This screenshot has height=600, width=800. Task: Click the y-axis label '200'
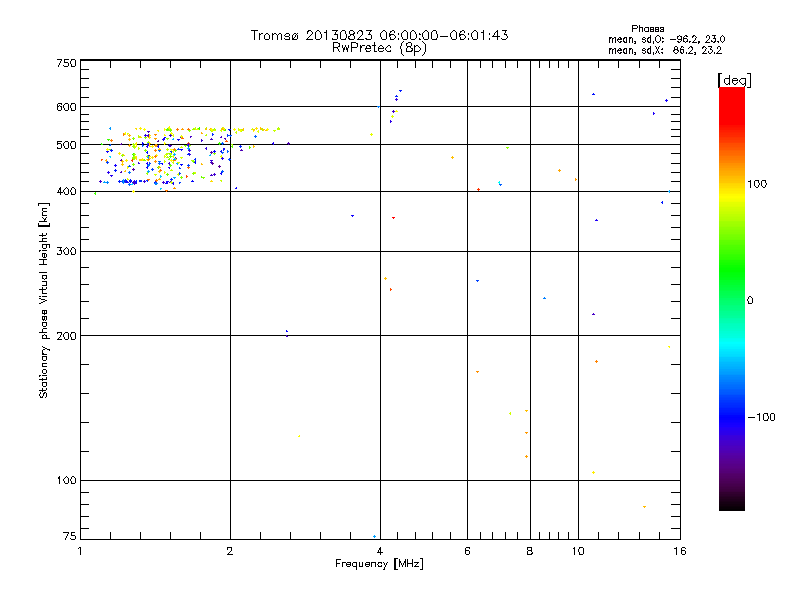coord(66,336)
